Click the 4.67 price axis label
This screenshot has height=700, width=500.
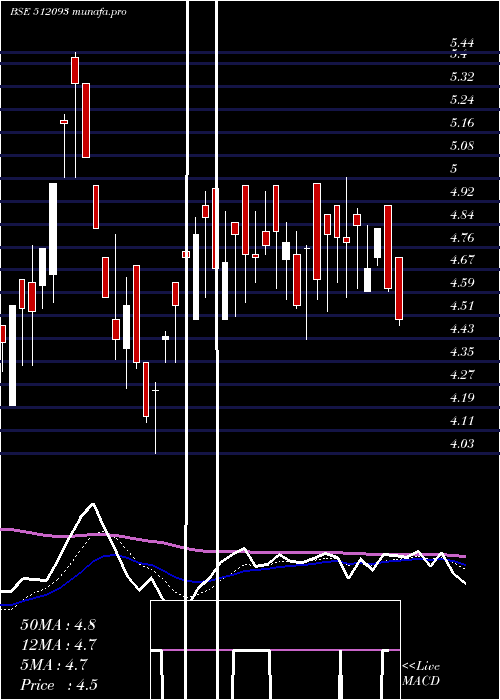pos(462,259)
